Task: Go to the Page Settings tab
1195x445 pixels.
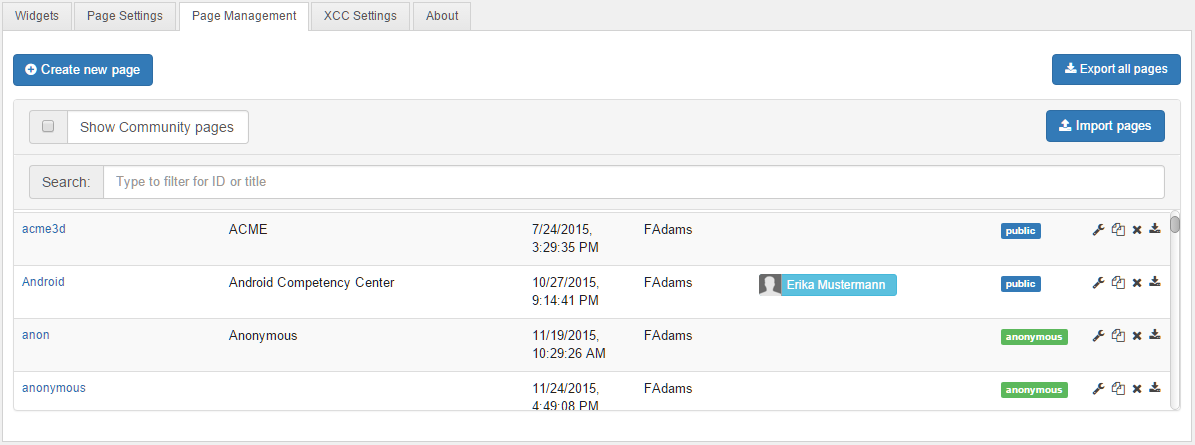Action: pos(125,16)
